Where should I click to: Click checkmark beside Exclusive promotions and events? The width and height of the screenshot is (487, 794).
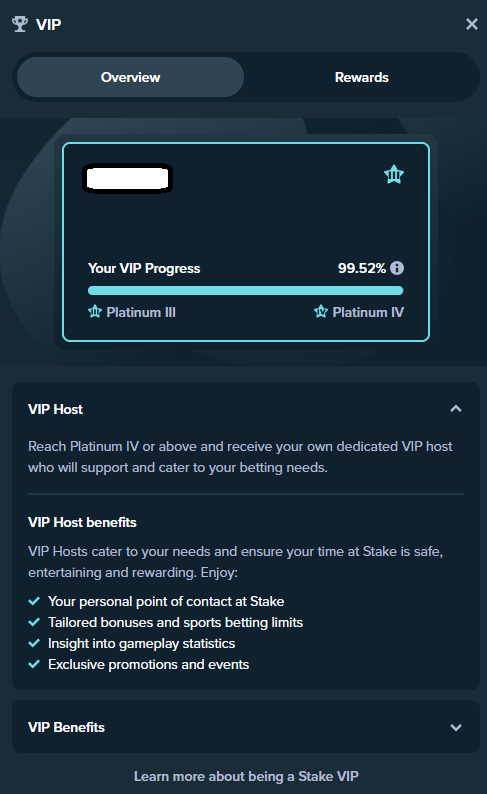tap(34, 664)
